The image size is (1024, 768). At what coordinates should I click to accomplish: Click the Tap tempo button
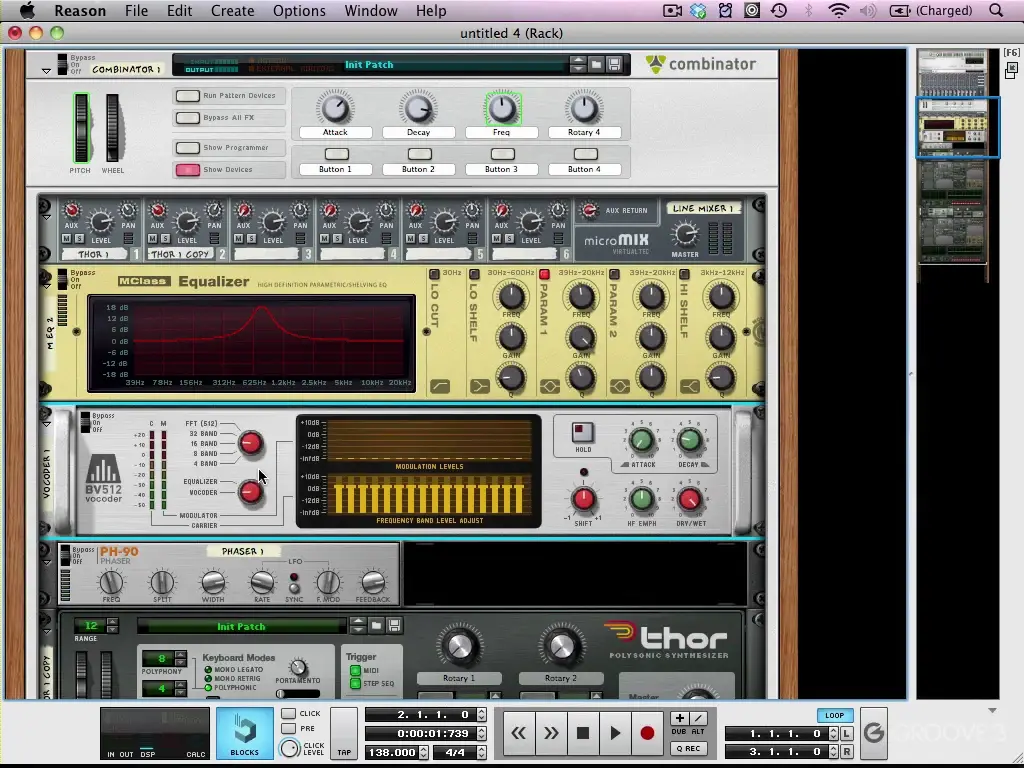tap(344, 733)
